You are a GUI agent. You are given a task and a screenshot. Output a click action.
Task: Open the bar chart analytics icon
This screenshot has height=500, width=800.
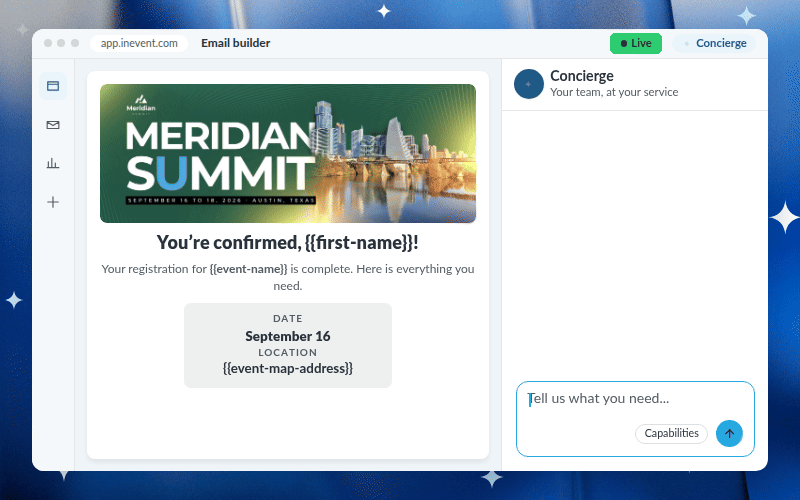(53, 163)
